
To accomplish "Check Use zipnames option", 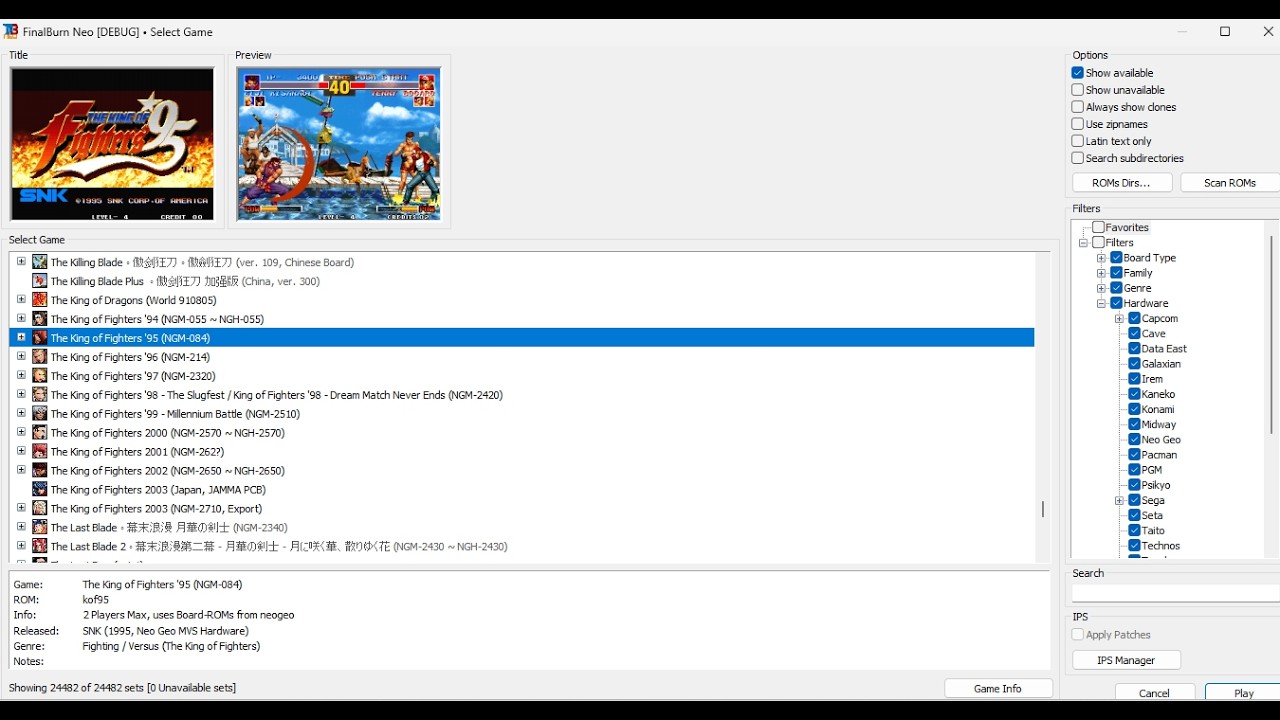I will click(x=1078, y=124).
